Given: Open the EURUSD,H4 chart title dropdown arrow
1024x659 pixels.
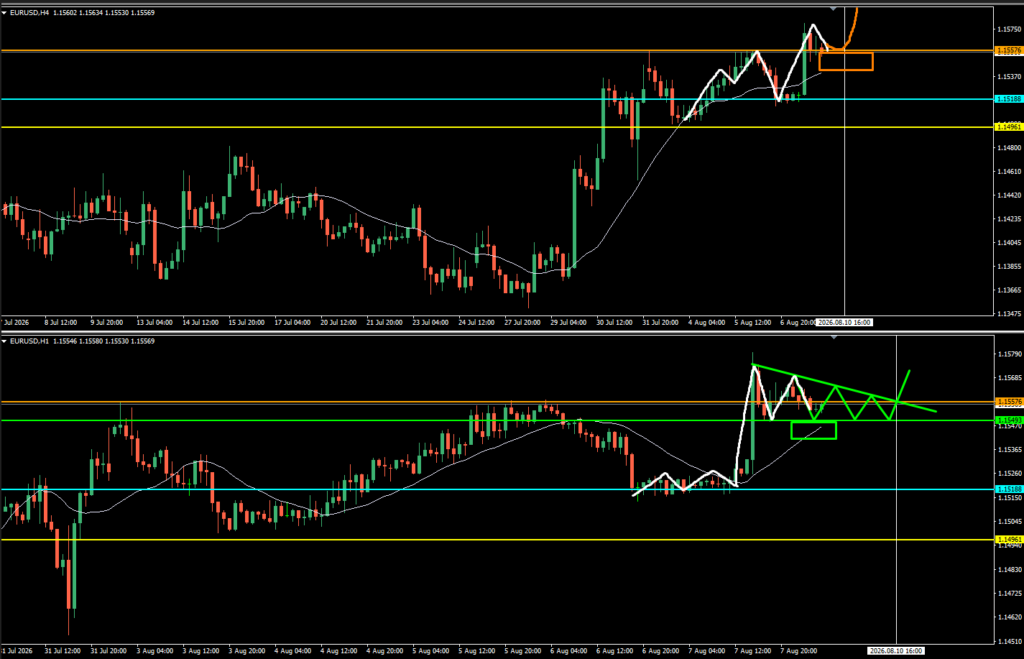Looking at the screenshot, I should coord(4,12).
